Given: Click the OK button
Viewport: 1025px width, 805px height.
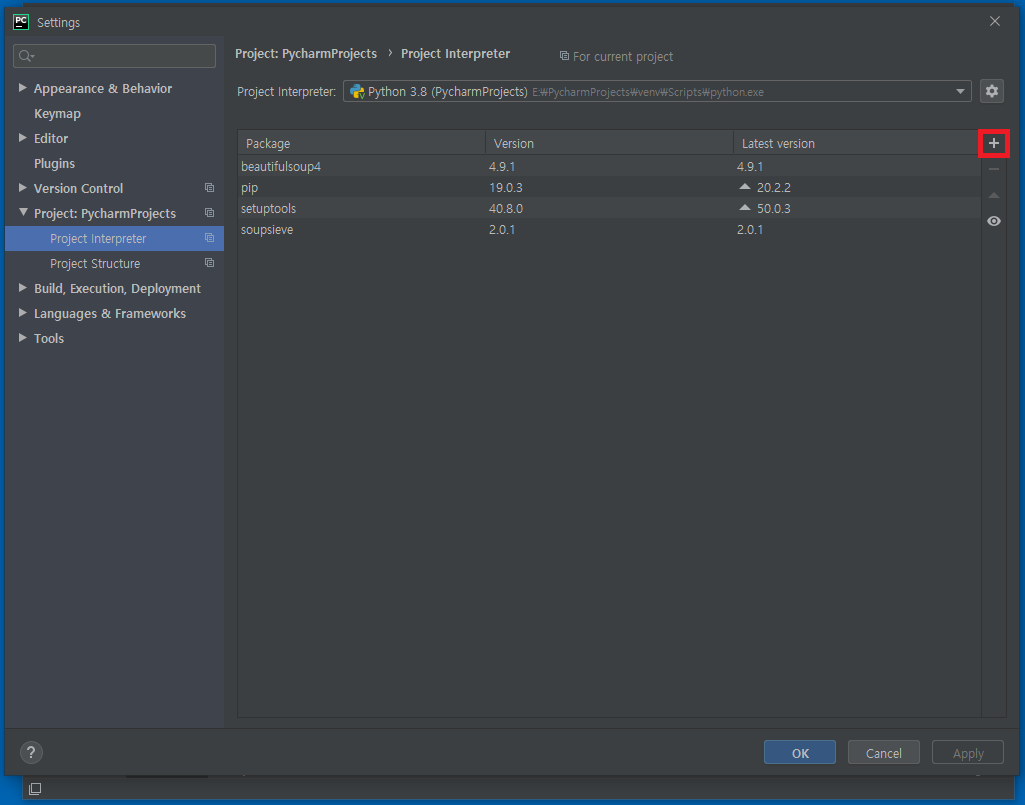Looking at the screenshot, I should point(799,753).
